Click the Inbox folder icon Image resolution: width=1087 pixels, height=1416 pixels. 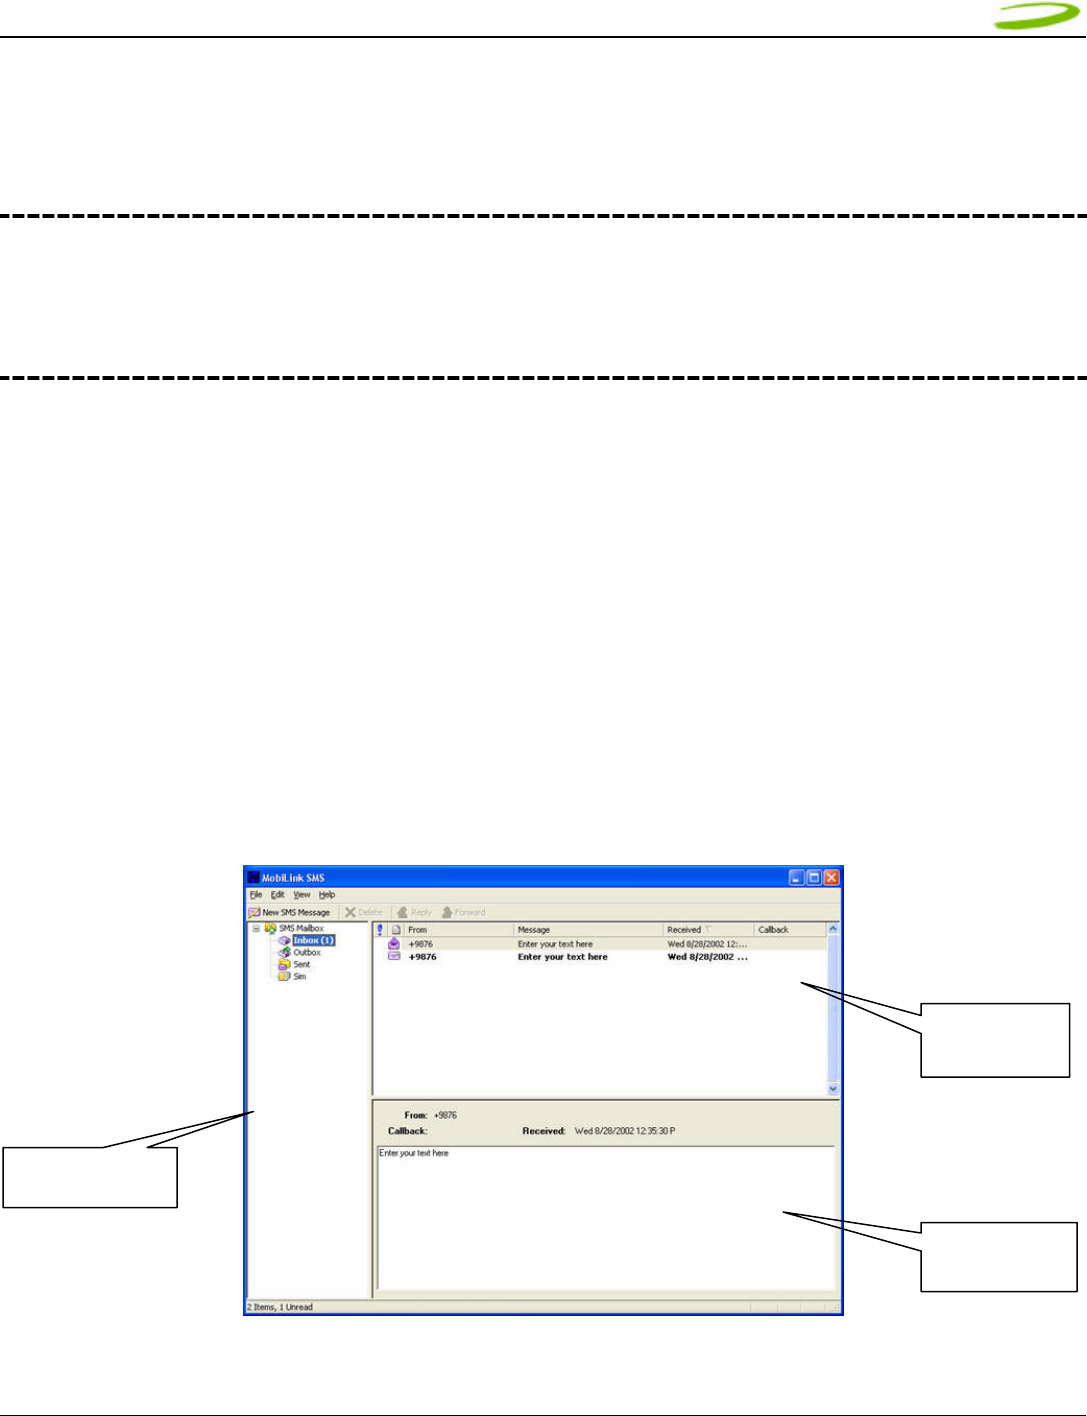284,940
